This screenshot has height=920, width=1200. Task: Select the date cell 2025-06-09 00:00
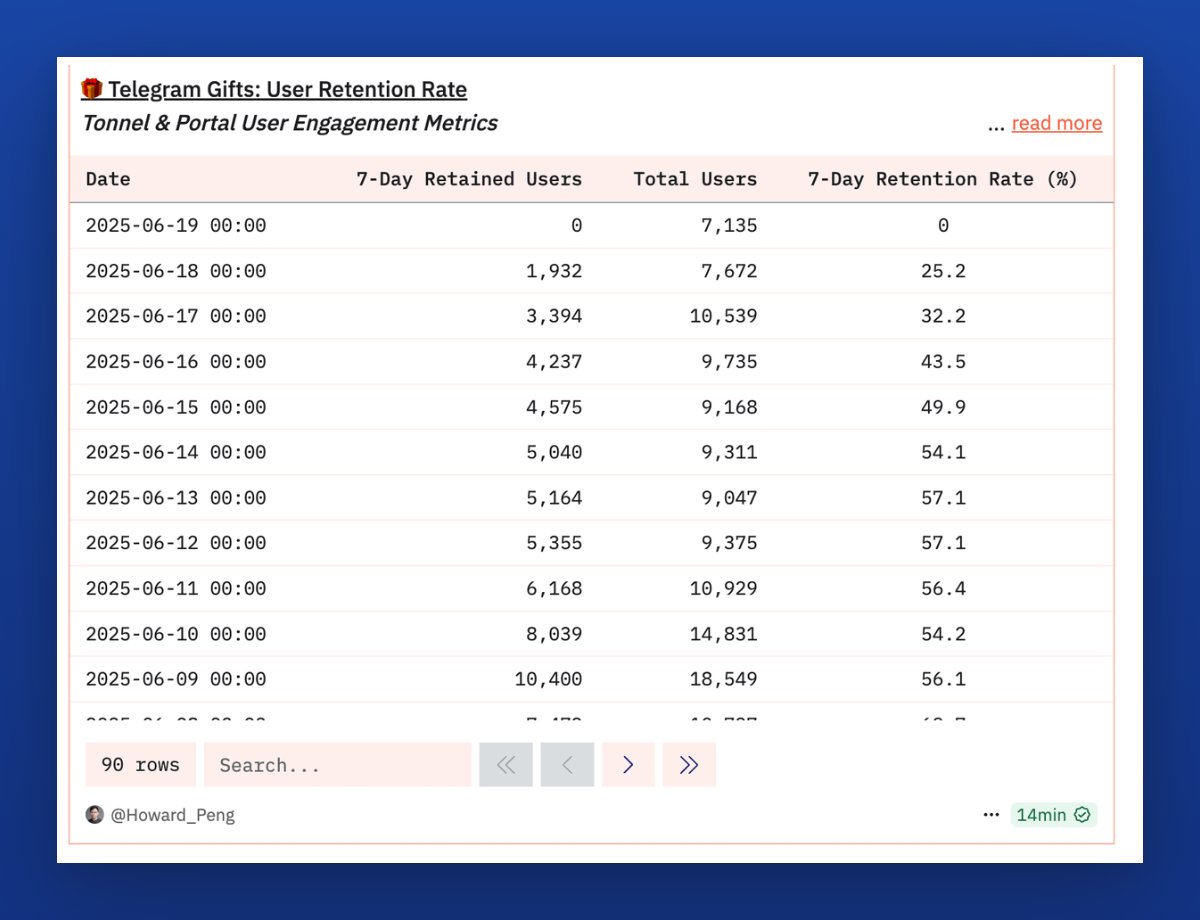pyautogui.click(x=176, y=679)
